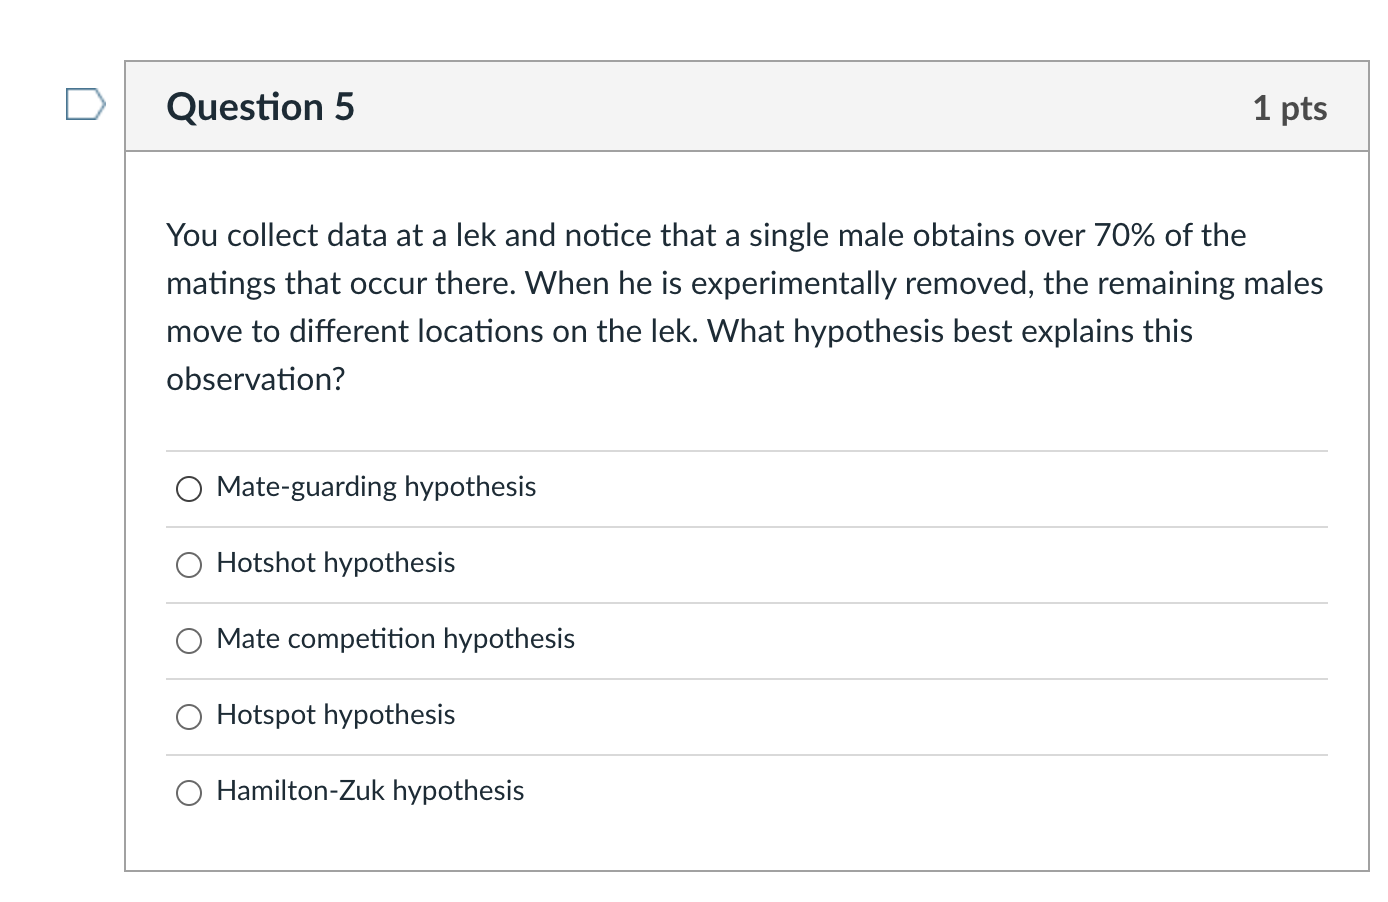Select the Mate-guarding hypothesis radio button
Screen dimensions: 1388x902
click(x=189, y=488)
